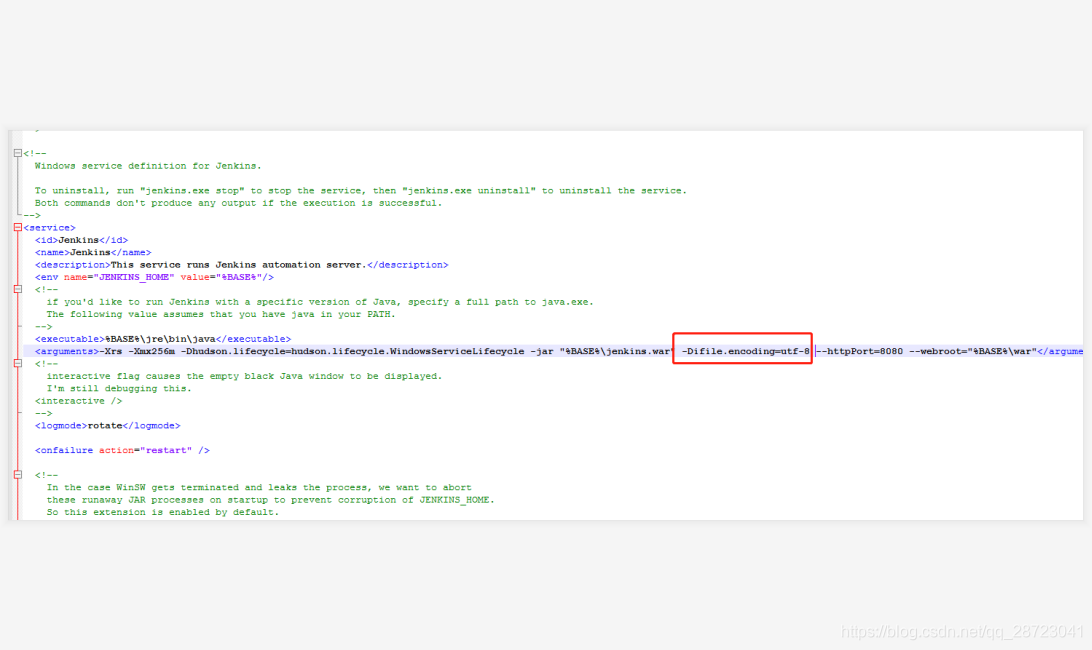
Task: Click the 'To uninstall, run "jenkins.exe stop"' line
Action: [x=361, y=190]
